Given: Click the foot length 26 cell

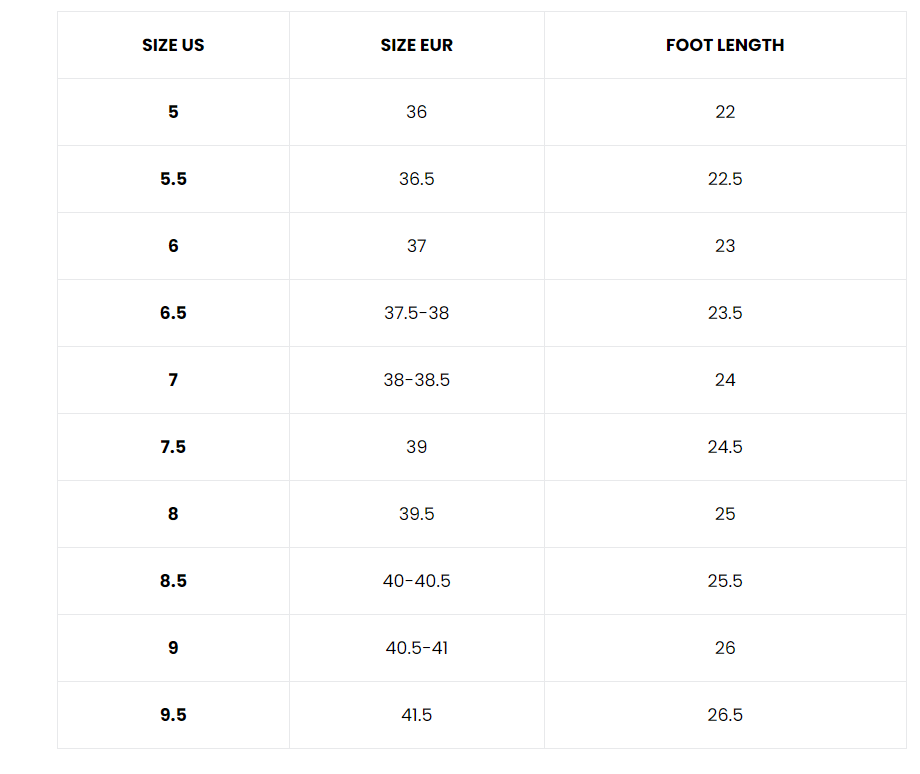Looking at the screenshot, I should pos(725,648).
